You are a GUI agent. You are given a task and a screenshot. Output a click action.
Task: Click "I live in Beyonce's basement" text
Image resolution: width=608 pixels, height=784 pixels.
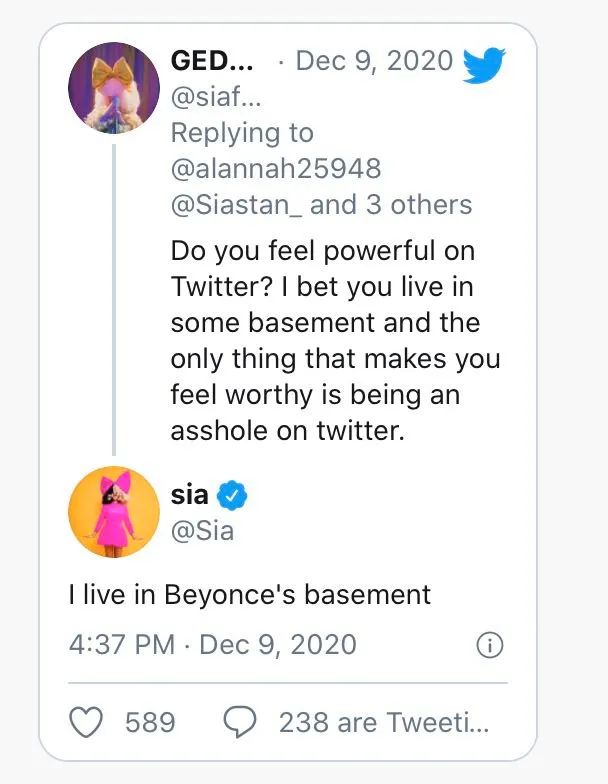pos(250,594)
